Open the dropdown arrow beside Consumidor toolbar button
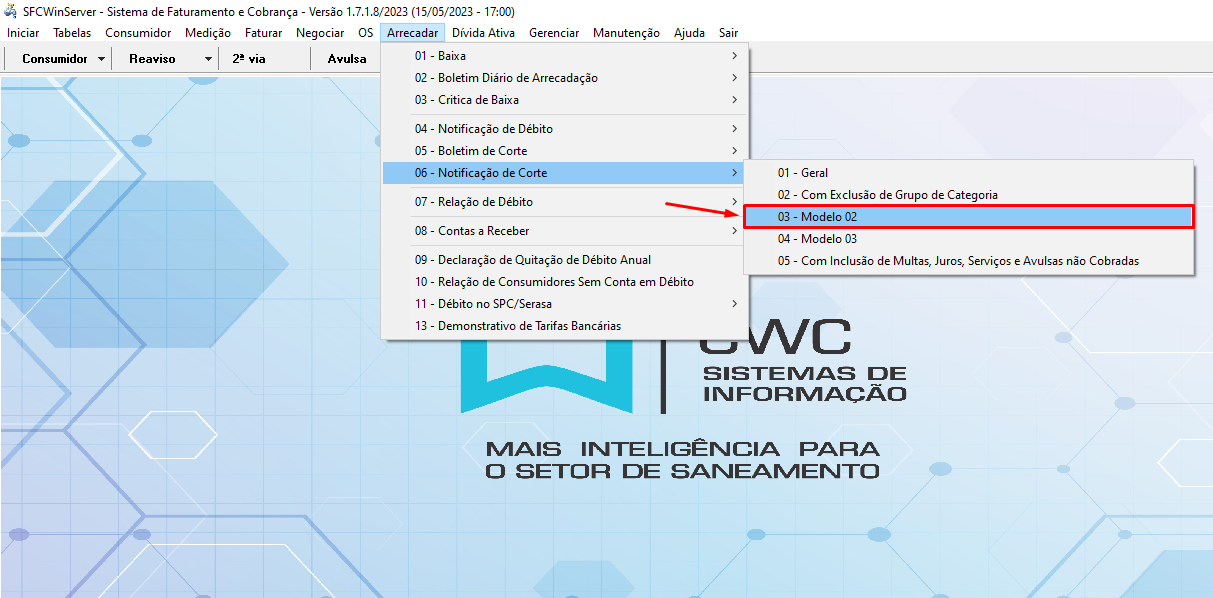 coord(102,59)
